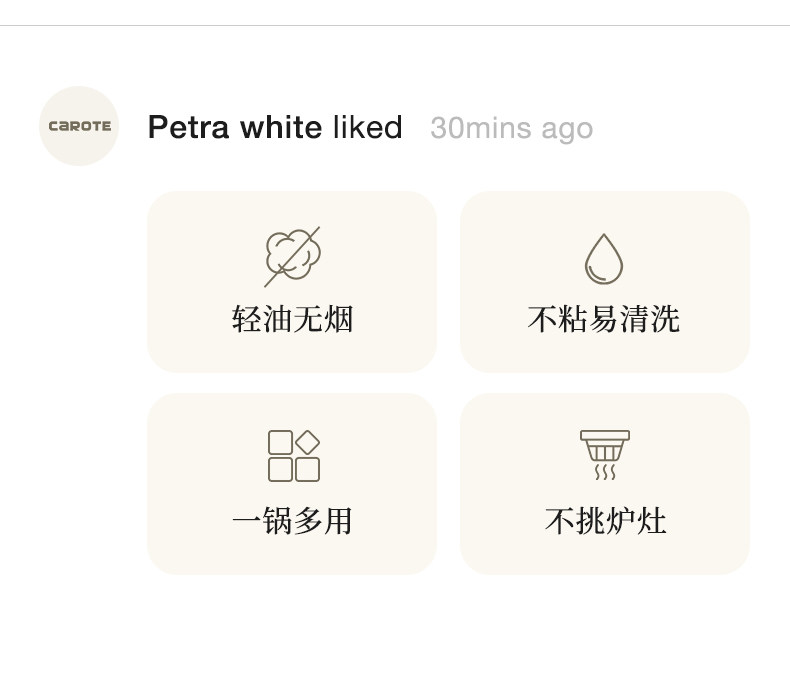790x675 pixels.
Task: Tap the top-right beige feature tile
Action: tap(604, 282)
